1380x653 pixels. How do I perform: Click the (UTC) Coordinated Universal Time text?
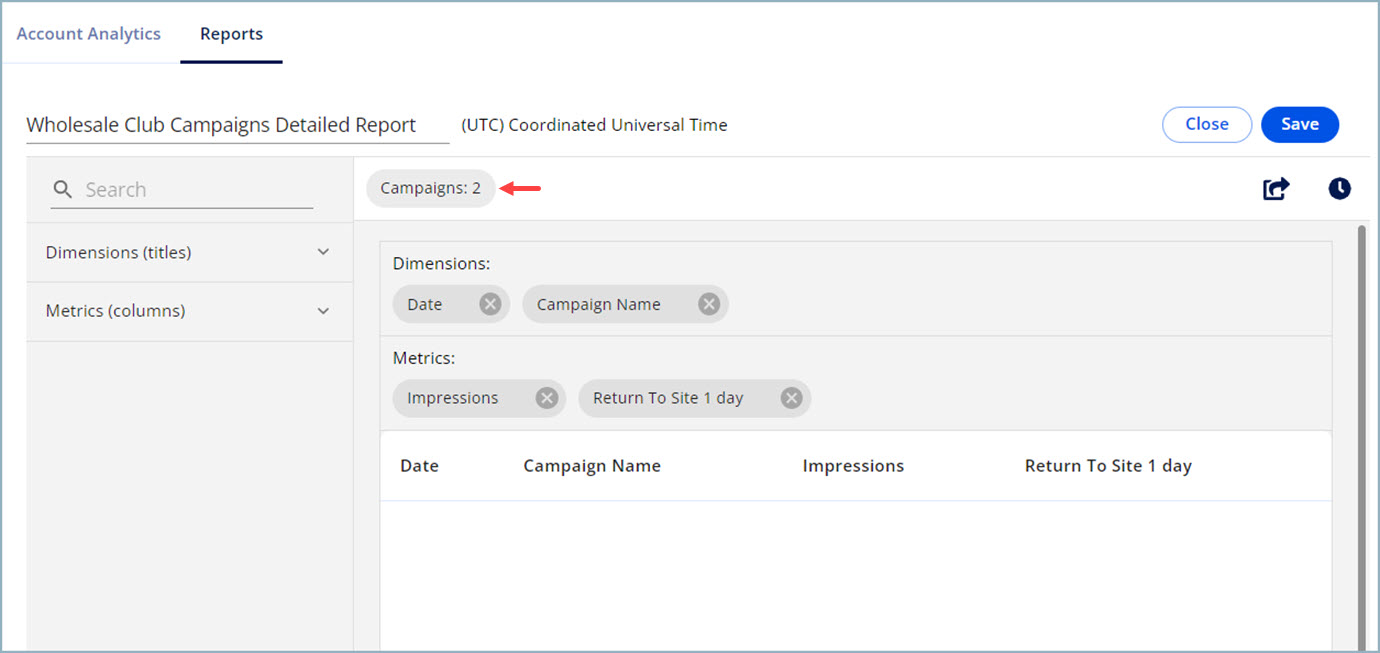[x=594, y=125]
